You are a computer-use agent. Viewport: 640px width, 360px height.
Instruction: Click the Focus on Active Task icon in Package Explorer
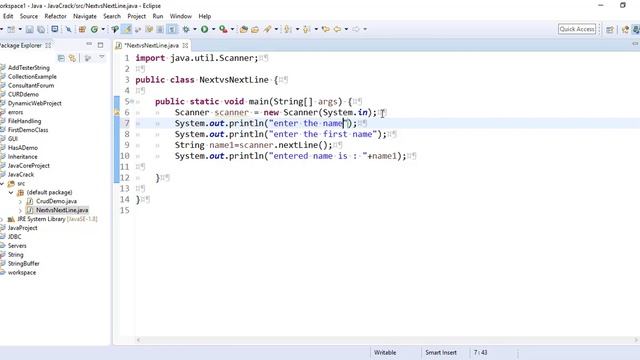88,58
